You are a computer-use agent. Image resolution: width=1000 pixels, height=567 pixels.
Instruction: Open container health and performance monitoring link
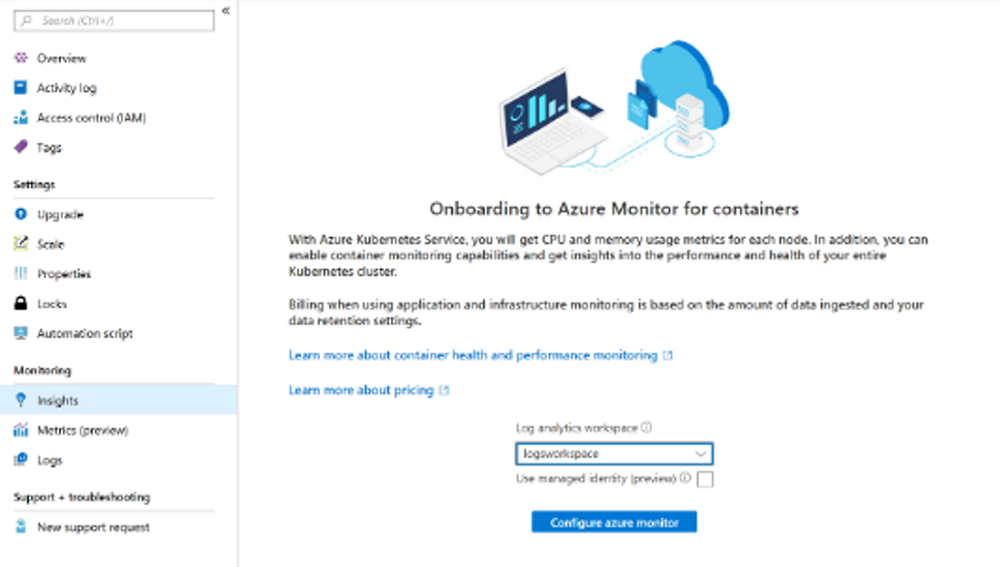pyautogui.click(x=473, y=355)
